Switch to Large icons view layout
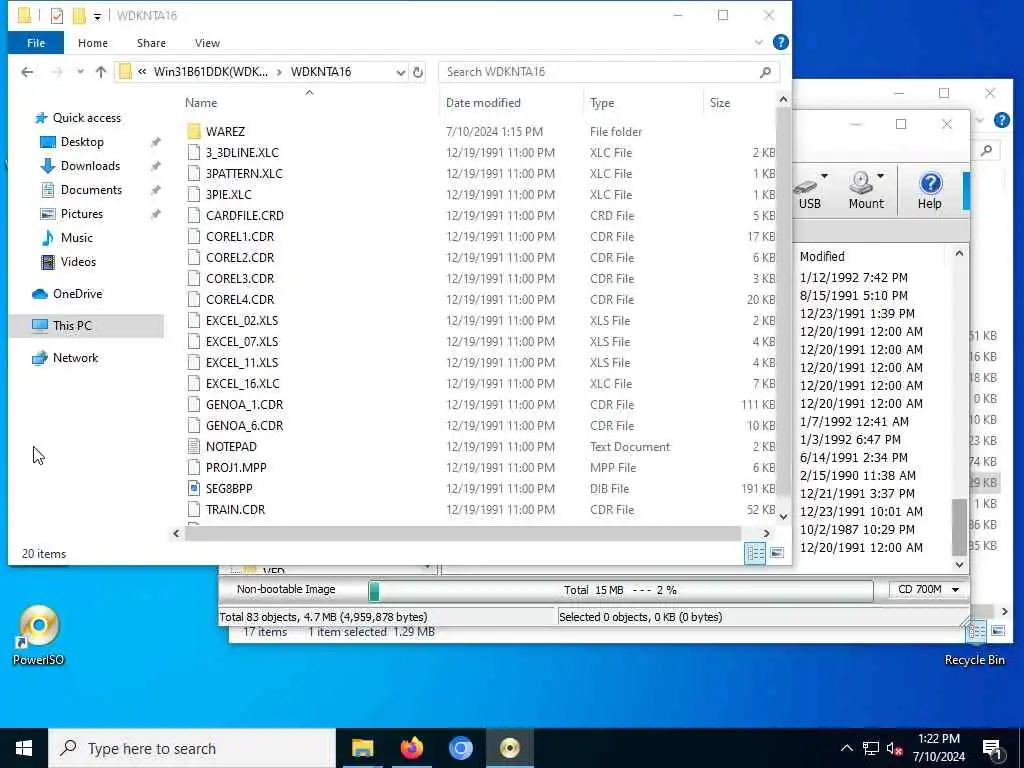 tap(776, 553)
